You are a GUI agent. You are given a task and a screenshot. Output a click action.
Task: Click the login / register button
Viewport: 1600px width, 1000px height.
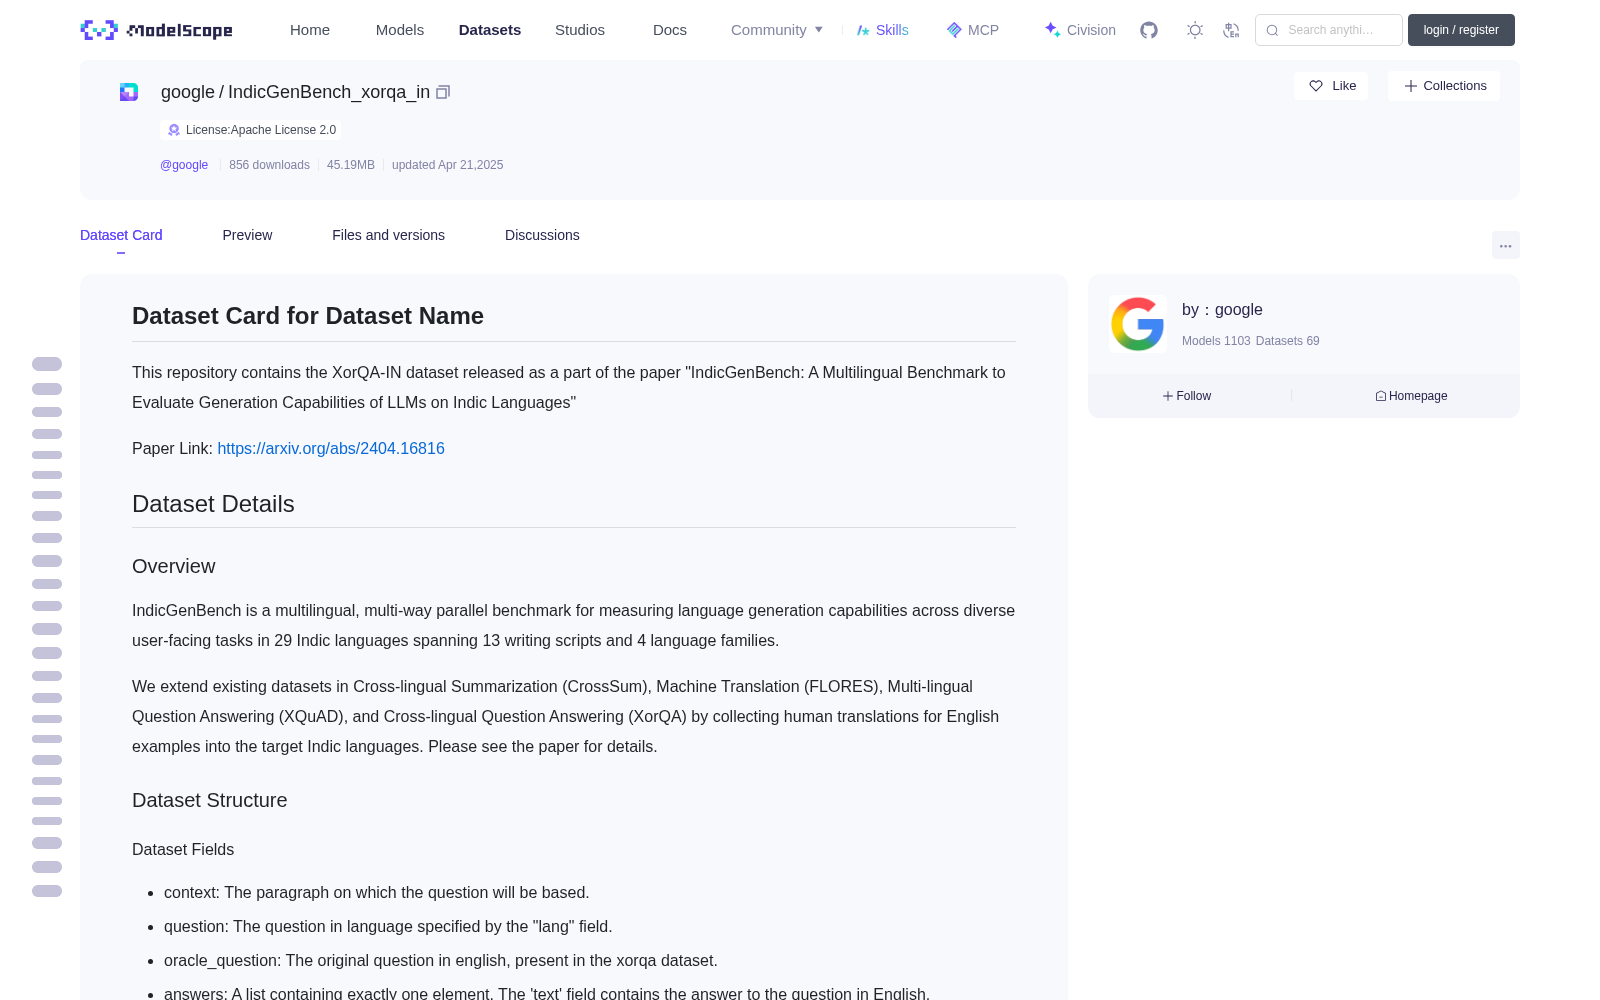(x=1461, y=30)
